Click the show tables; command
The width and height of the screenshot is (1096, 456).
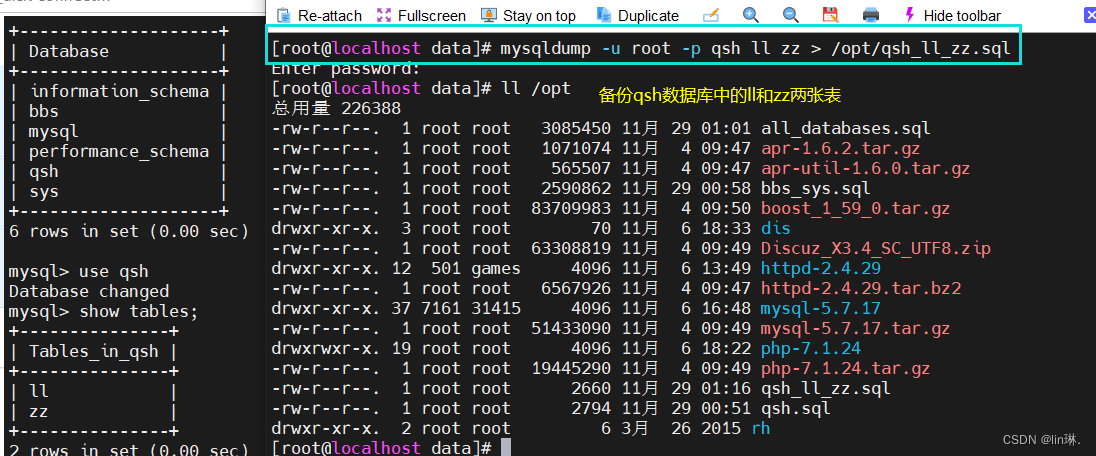(139, 312)
